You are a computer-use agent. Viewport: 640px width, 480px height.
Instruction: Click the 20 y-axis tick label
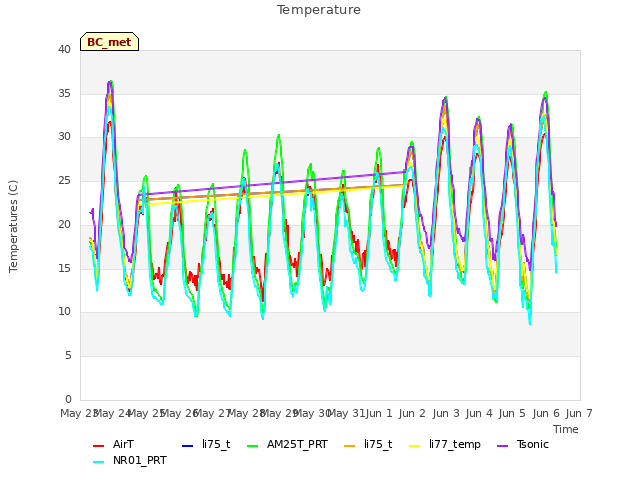(x=64, y=224)
